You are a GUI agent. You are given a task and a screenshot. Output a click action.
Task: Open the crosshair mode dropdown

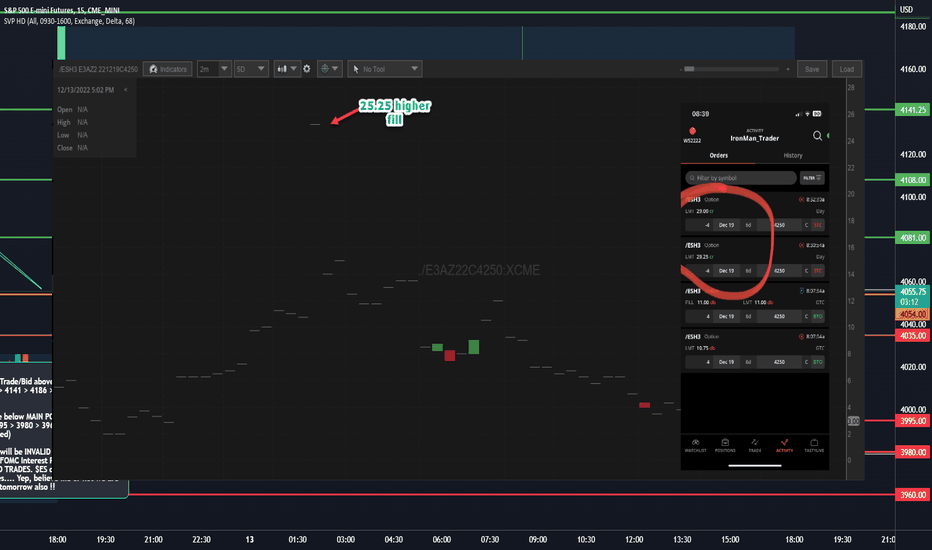click(x=329, y=69)
